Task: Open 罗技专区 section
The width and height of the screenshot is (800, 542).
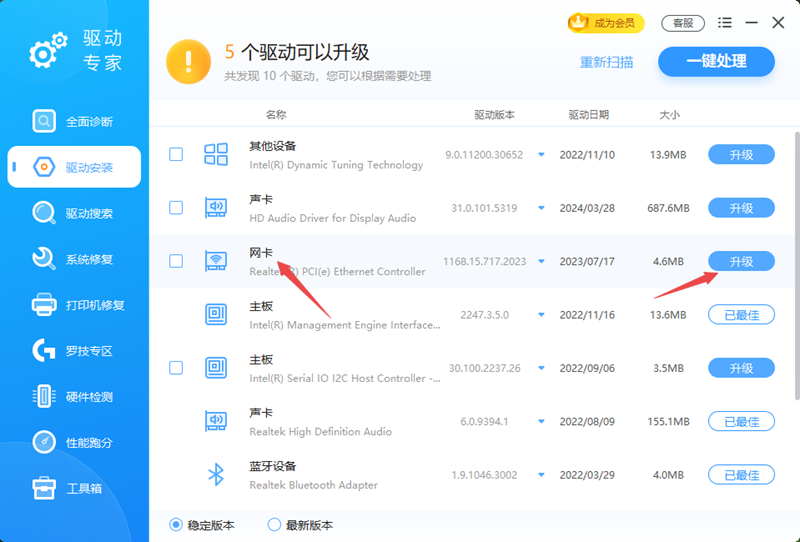Action: pyautogui.click(x=74, y=351)
